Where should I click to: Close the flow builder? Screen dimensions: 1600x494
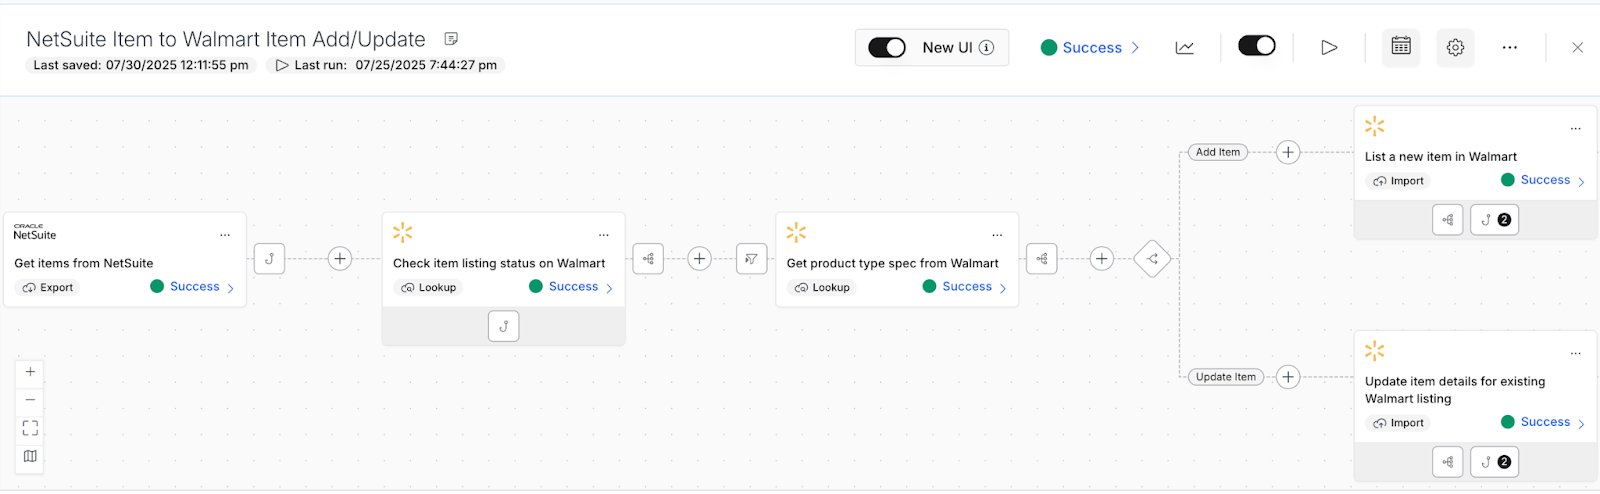pos(1577,47)
